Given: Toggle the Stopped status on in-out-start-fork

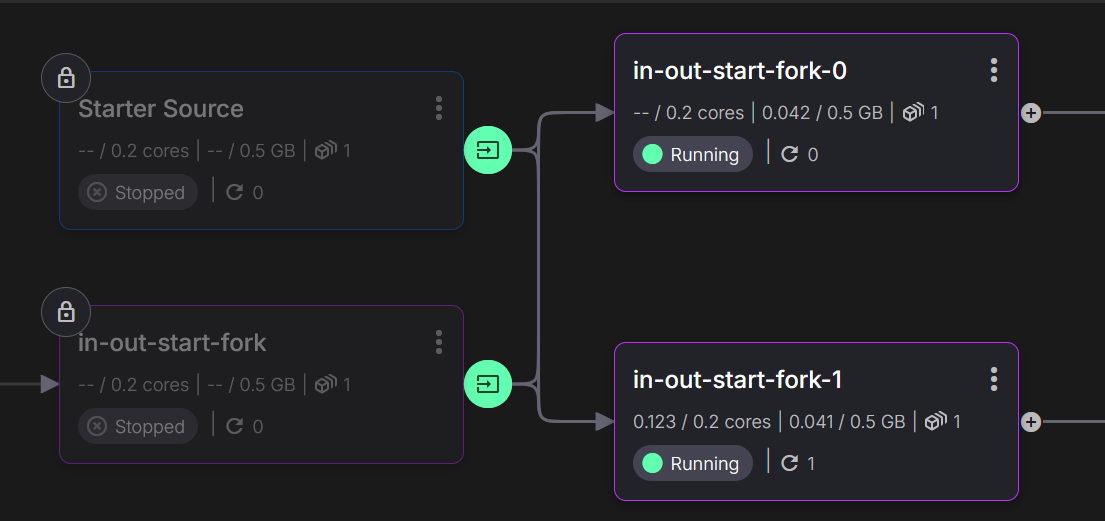Looking at the screenshot, I should coord(137,426).
